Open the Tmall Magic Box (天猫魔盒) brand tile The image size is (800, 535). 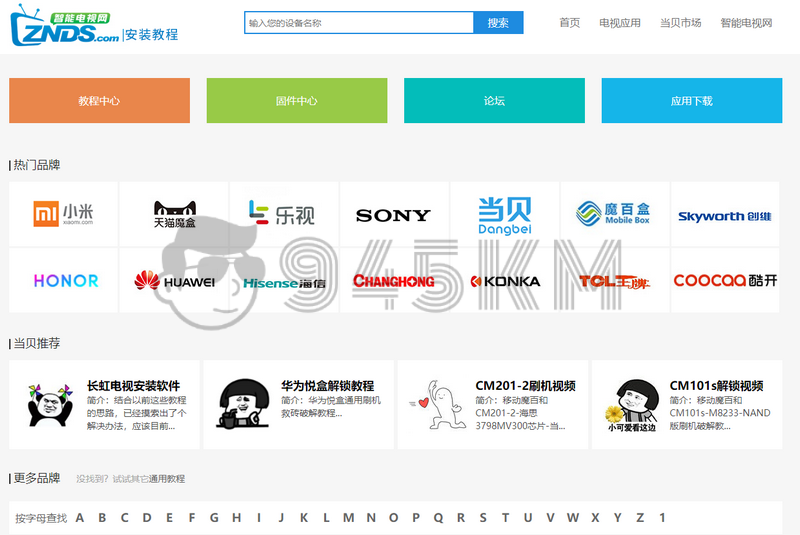click(x=174, y=214)
